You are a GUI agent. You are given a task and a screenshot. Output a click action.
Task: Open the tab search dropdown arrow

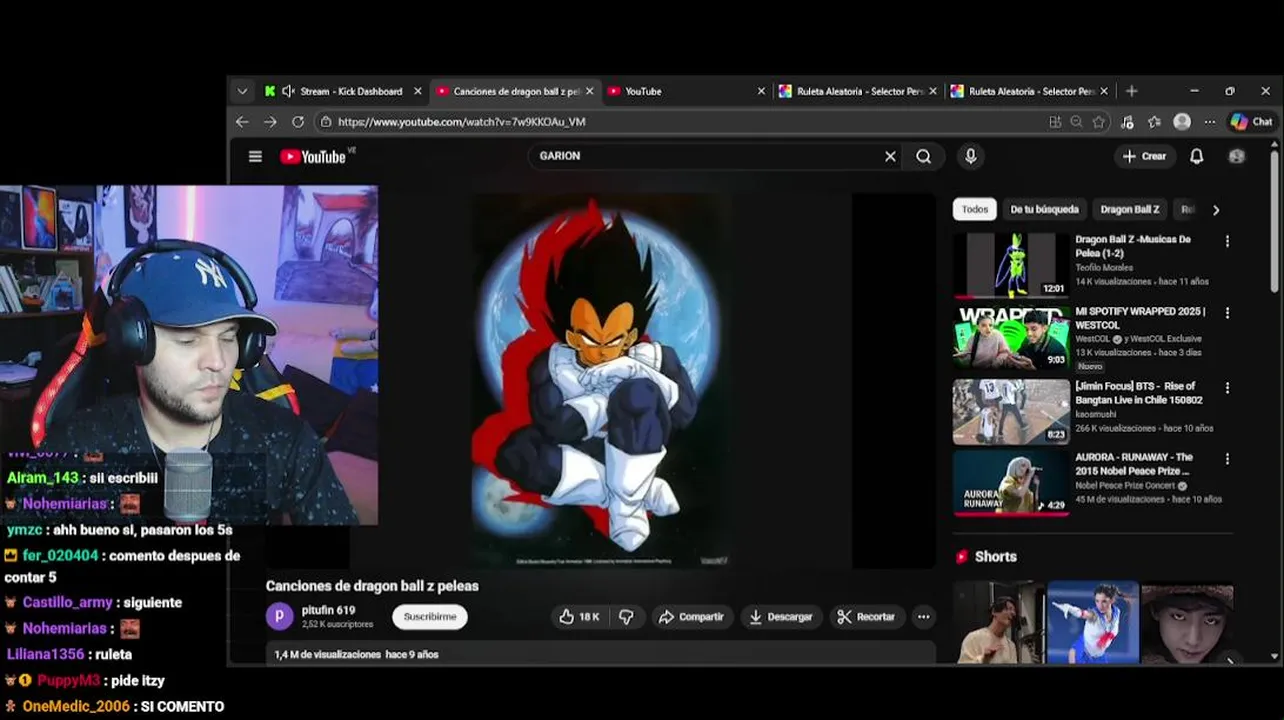coord(242,91)
